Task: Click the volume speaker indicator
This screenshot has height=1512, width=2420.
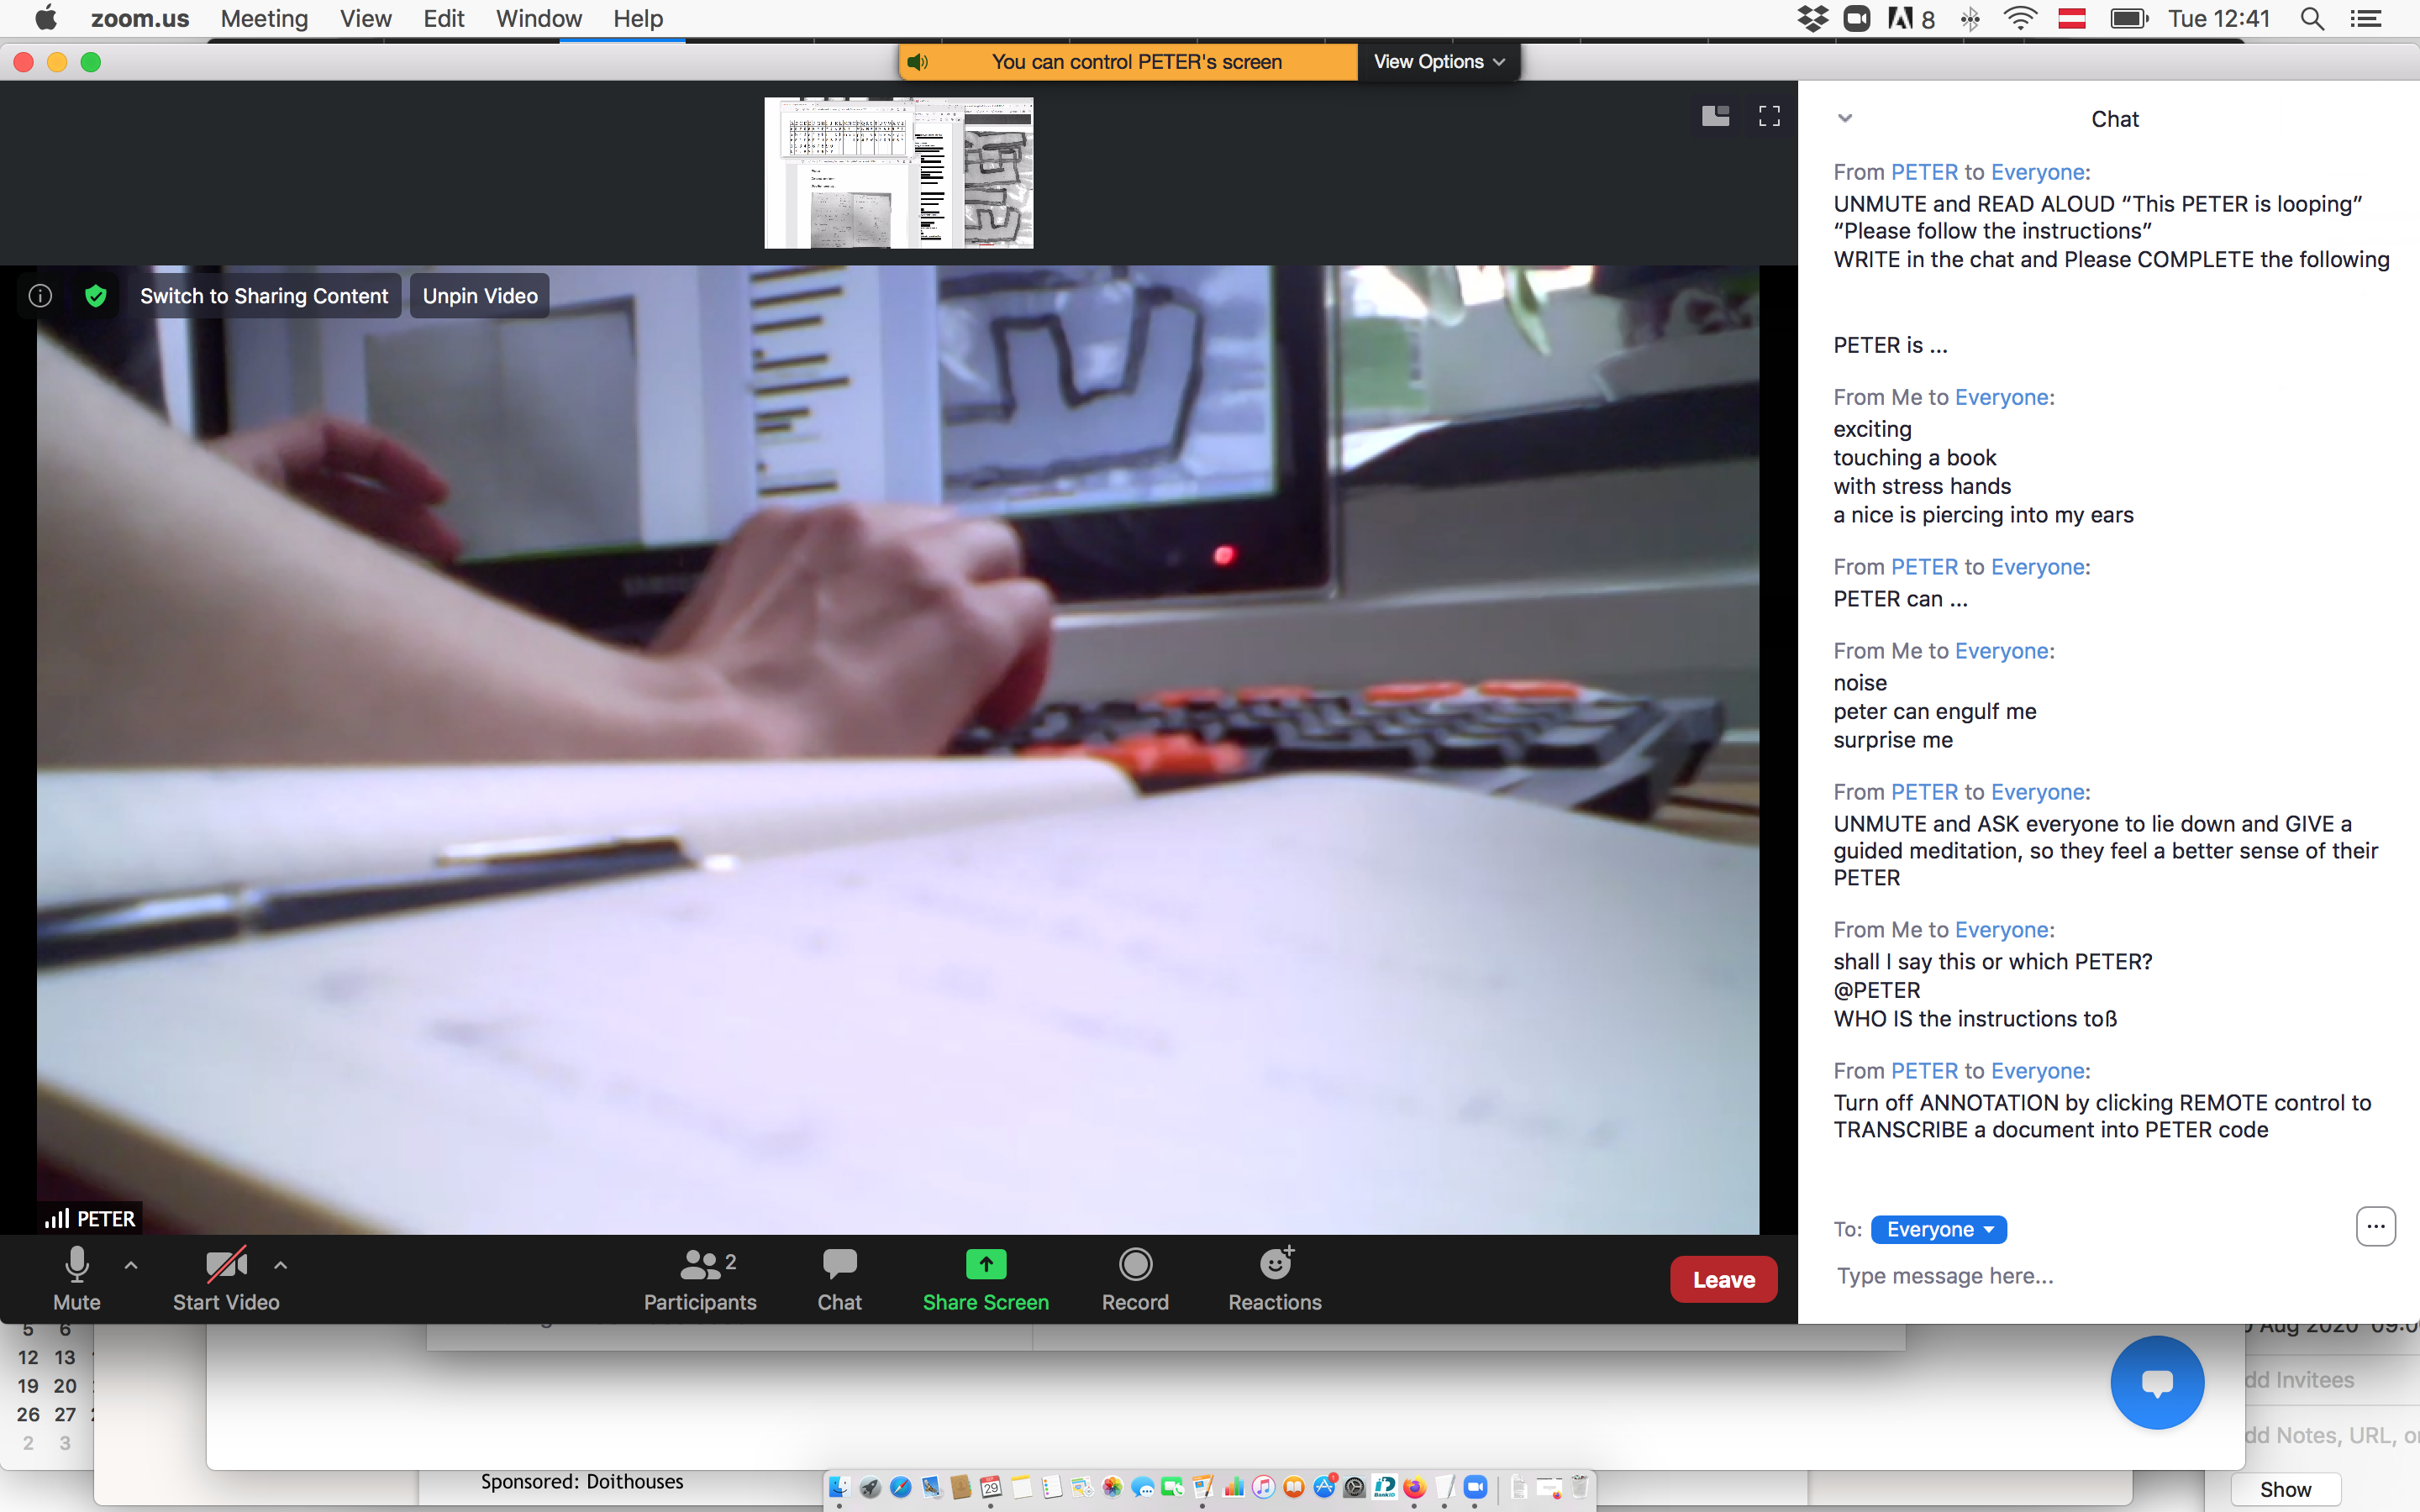Action: pyautogui.click(x=918, y=61)
